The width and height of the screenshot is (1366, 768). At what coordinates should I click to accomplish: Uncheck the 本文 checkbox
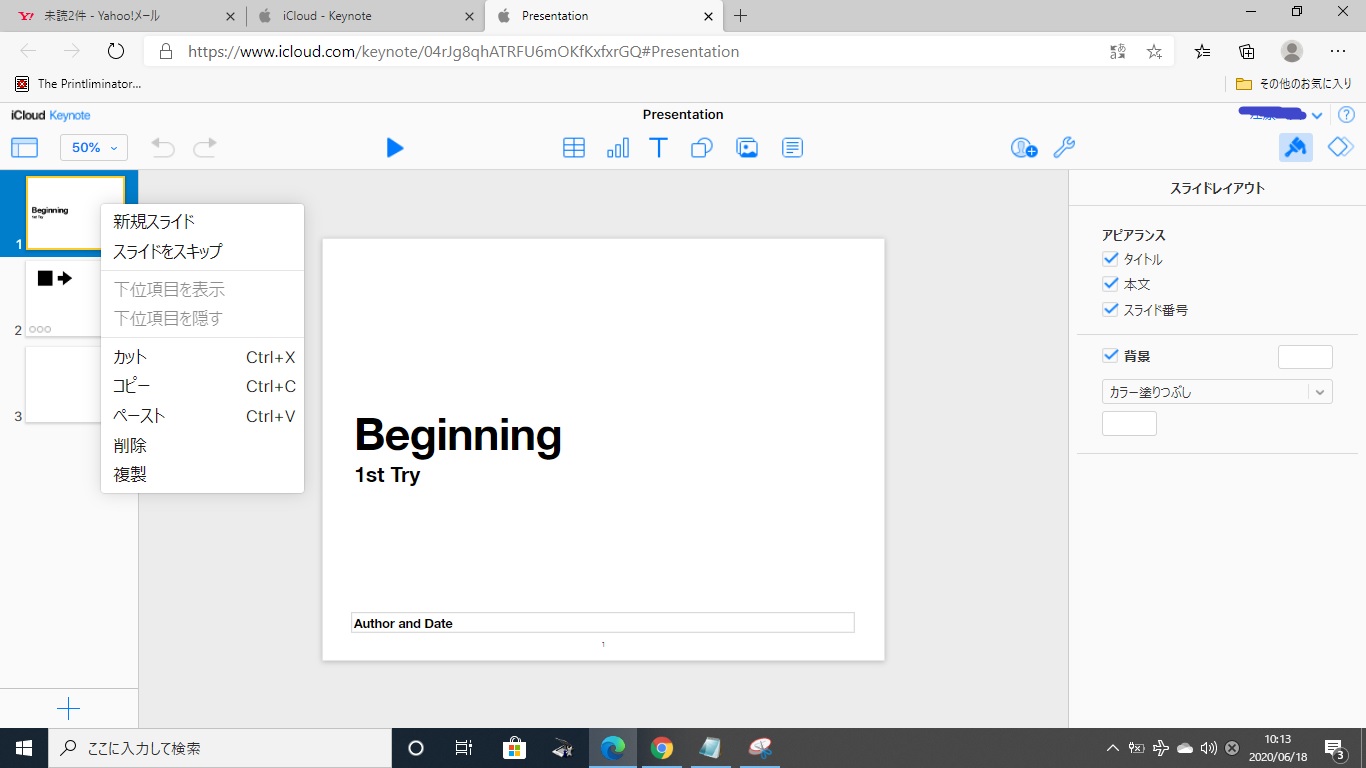[x=1110, y=284]
